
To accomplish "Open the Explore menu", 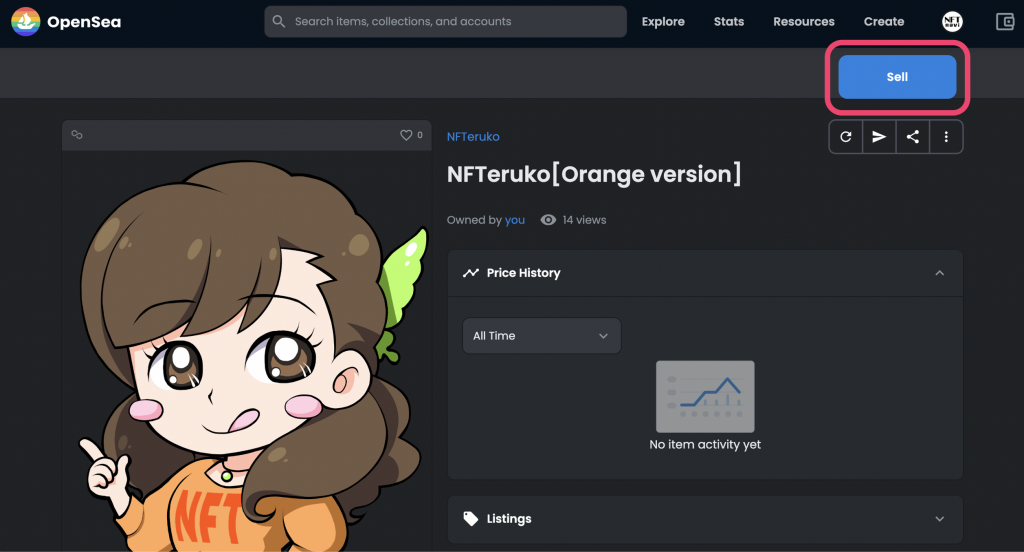I will (x=663, y=22).
